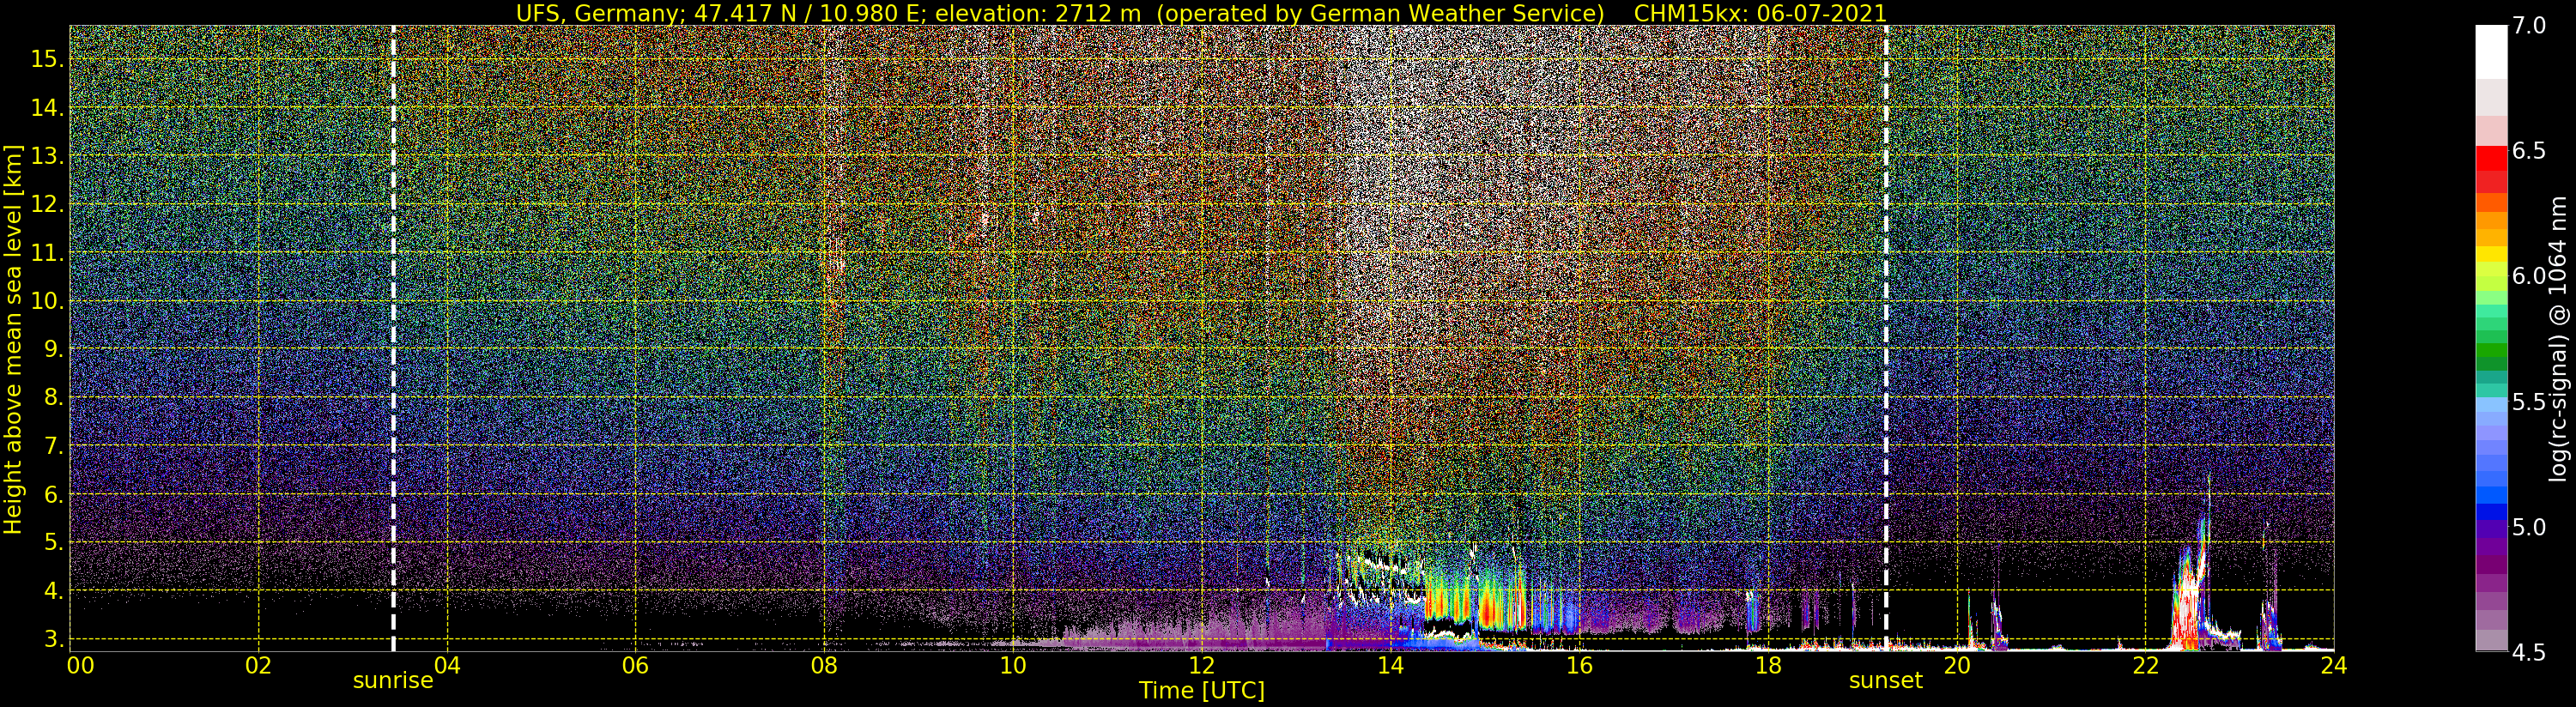Click the height axis tick '4.'
The height and width of the screenshot is (707, 2576).
pos(52,591)
